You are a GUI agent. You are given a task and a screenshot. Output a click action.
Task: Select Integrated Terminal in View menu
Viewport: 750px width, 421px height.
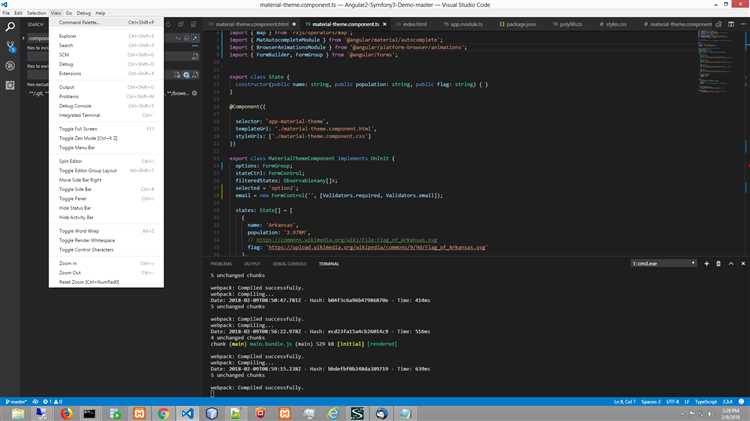pos(79,115)
